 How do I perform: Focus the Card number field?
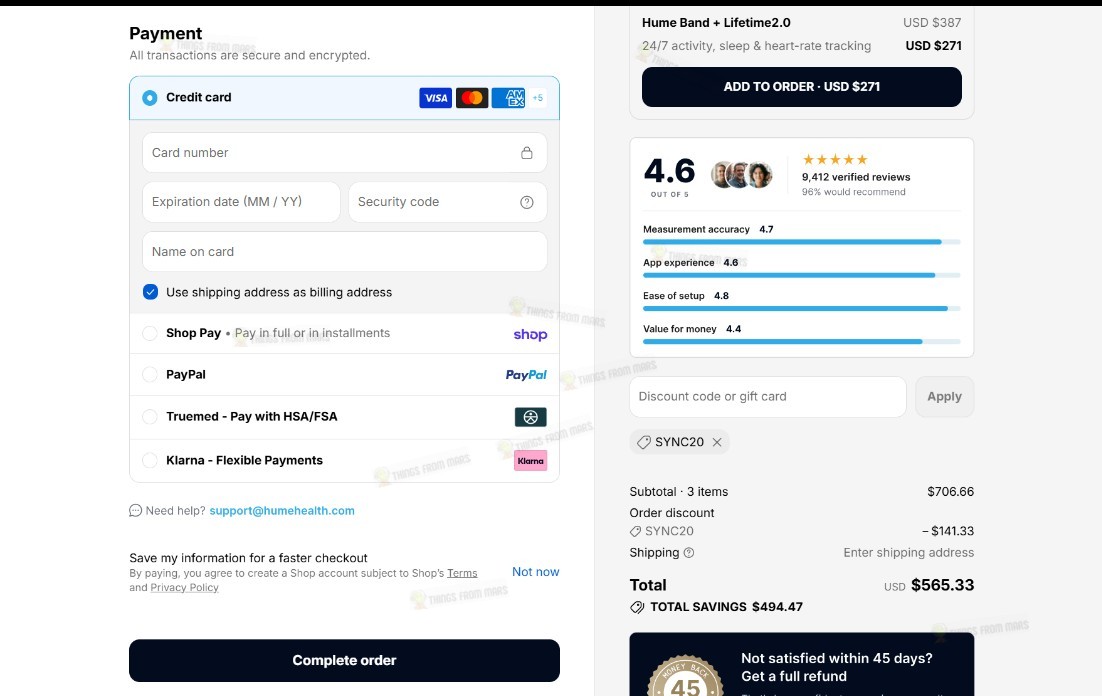pyautogui.click(x=344, y=153)
